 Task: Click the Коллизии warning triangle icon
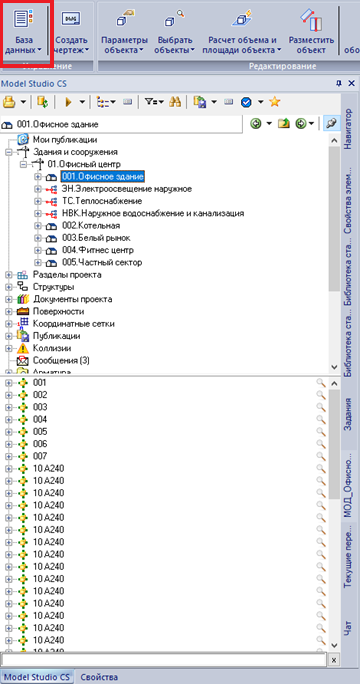[22, 349]
